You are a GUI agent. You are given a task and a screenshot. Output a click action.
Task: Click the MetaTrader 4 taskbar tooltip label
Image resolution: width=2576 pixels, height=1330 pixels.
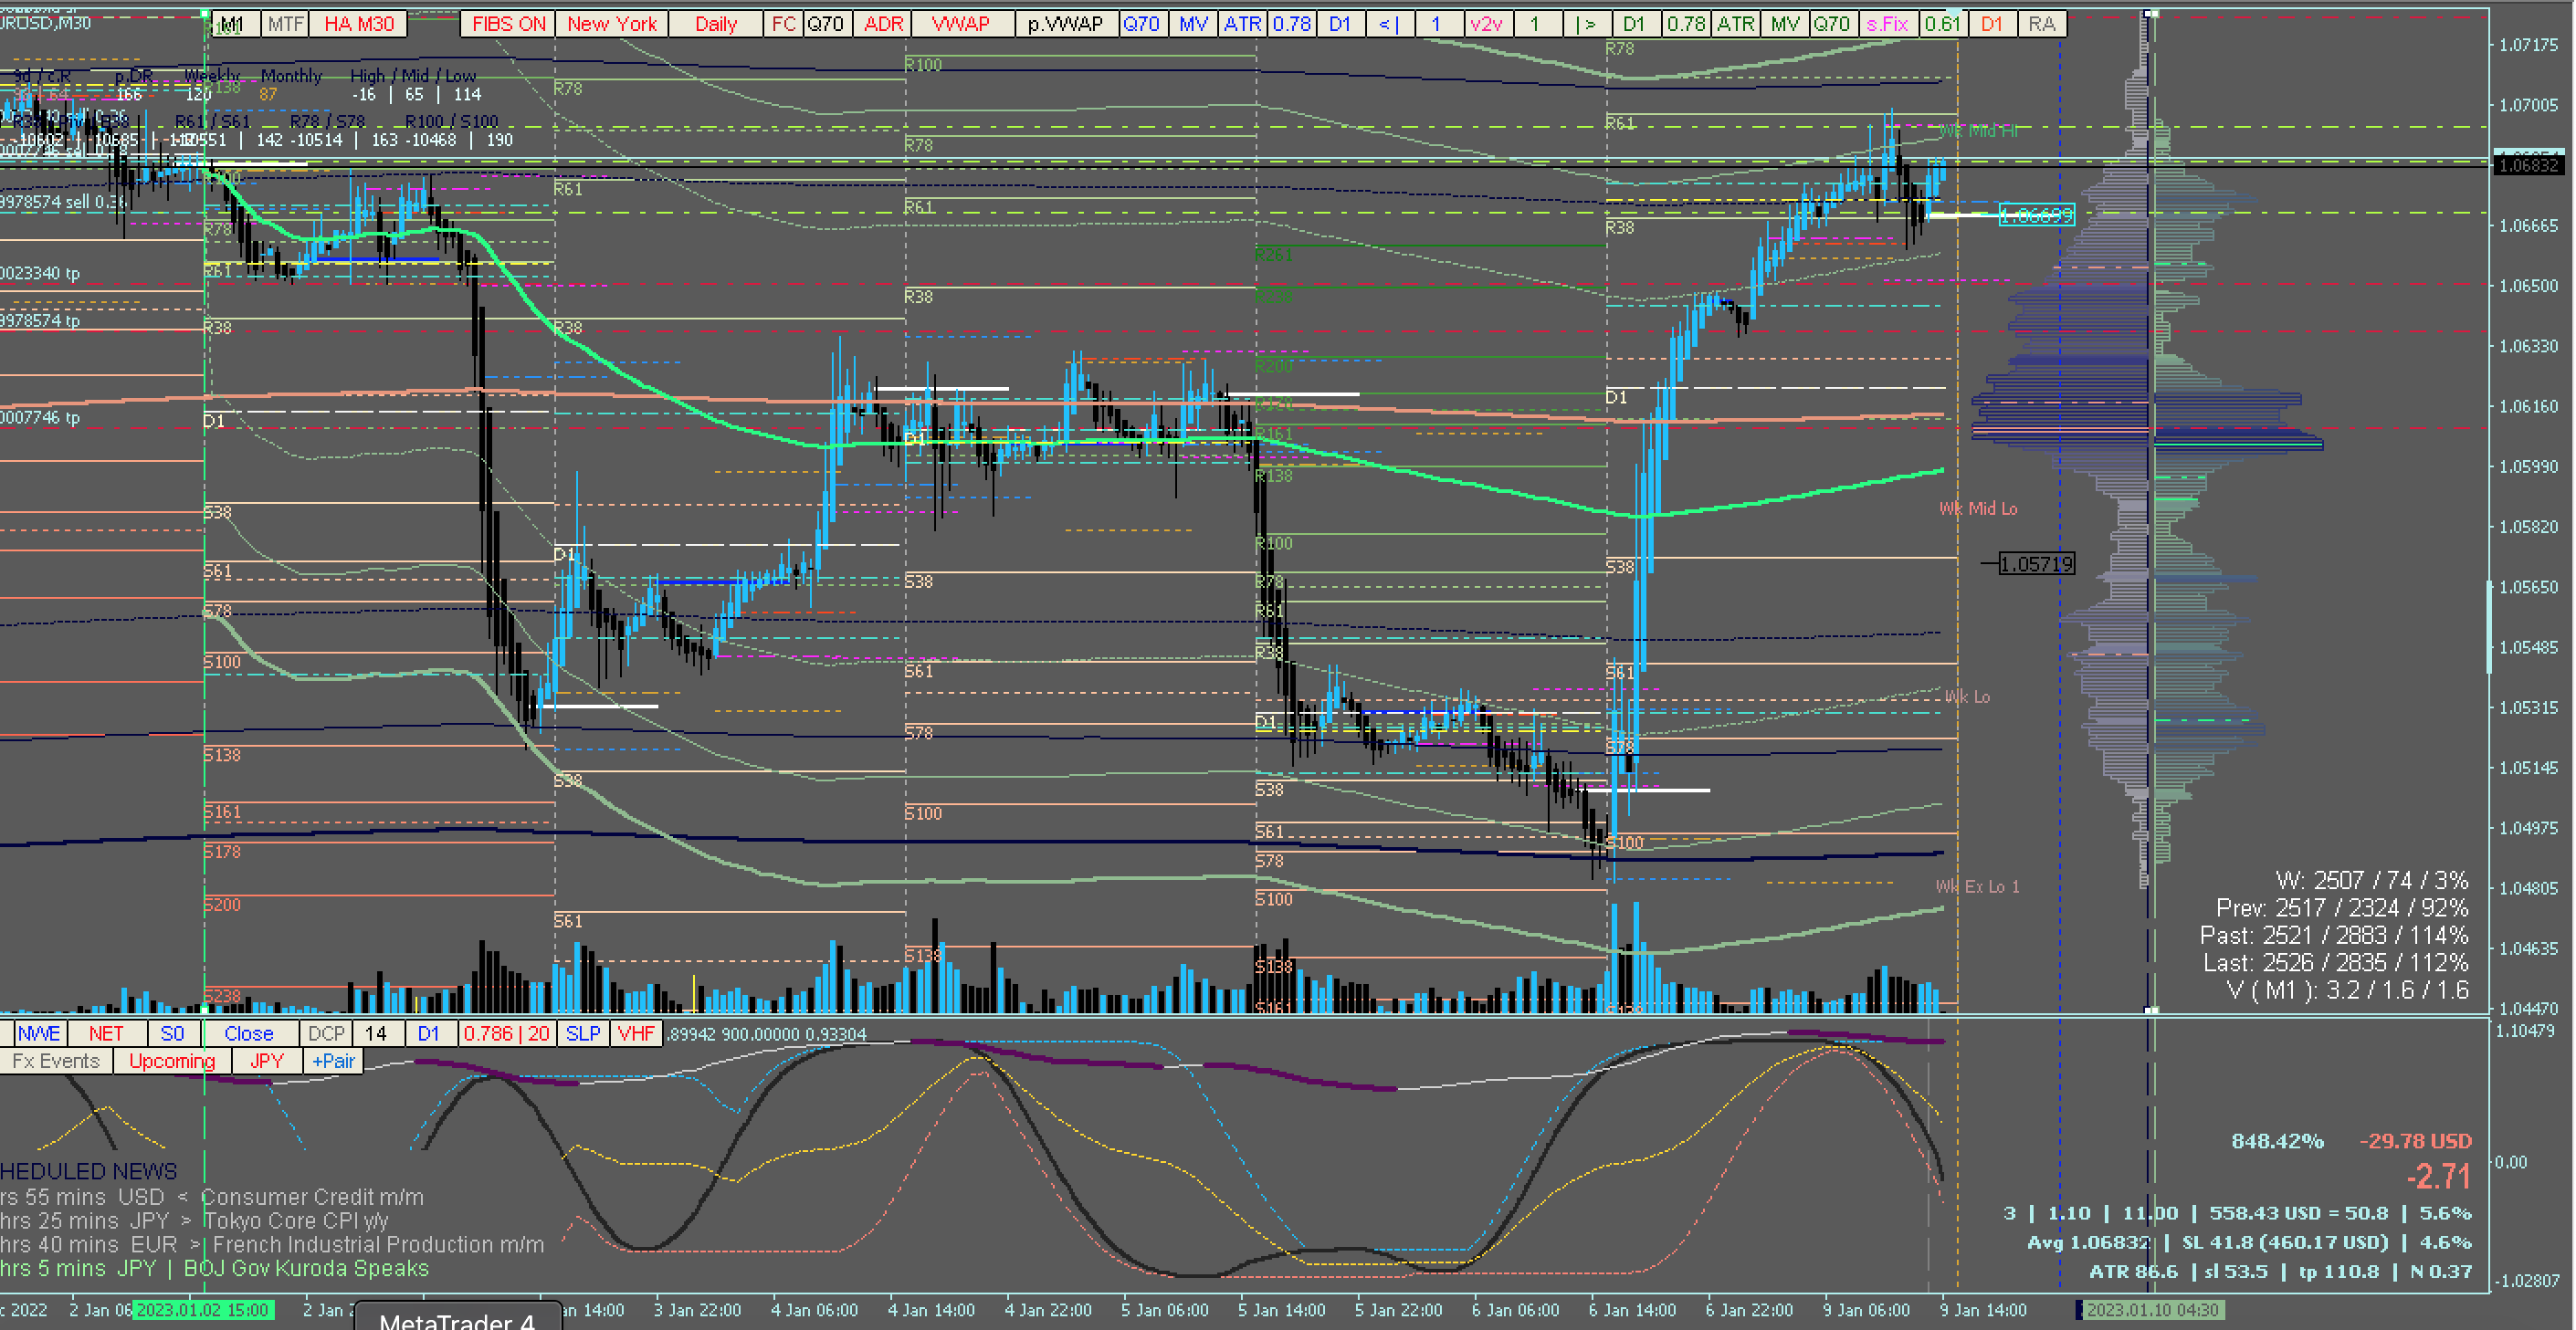click(457, 1320)
